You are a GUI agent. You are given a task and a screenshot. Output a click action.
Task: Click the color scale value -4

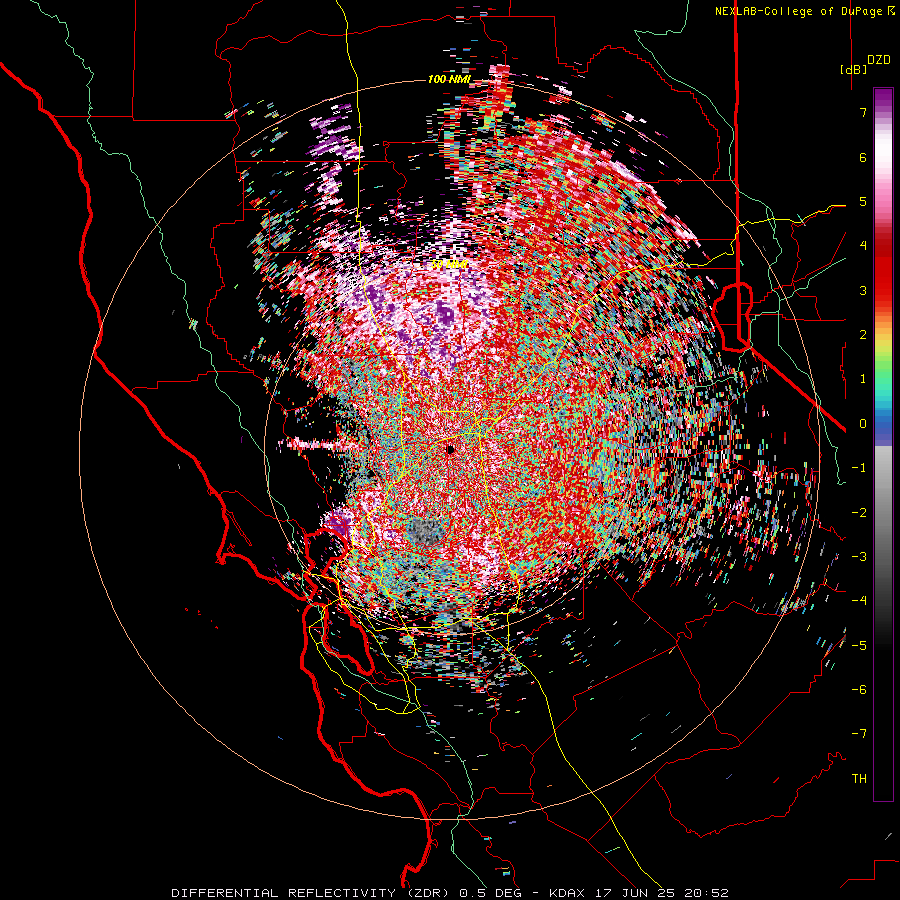coord(859,601)
